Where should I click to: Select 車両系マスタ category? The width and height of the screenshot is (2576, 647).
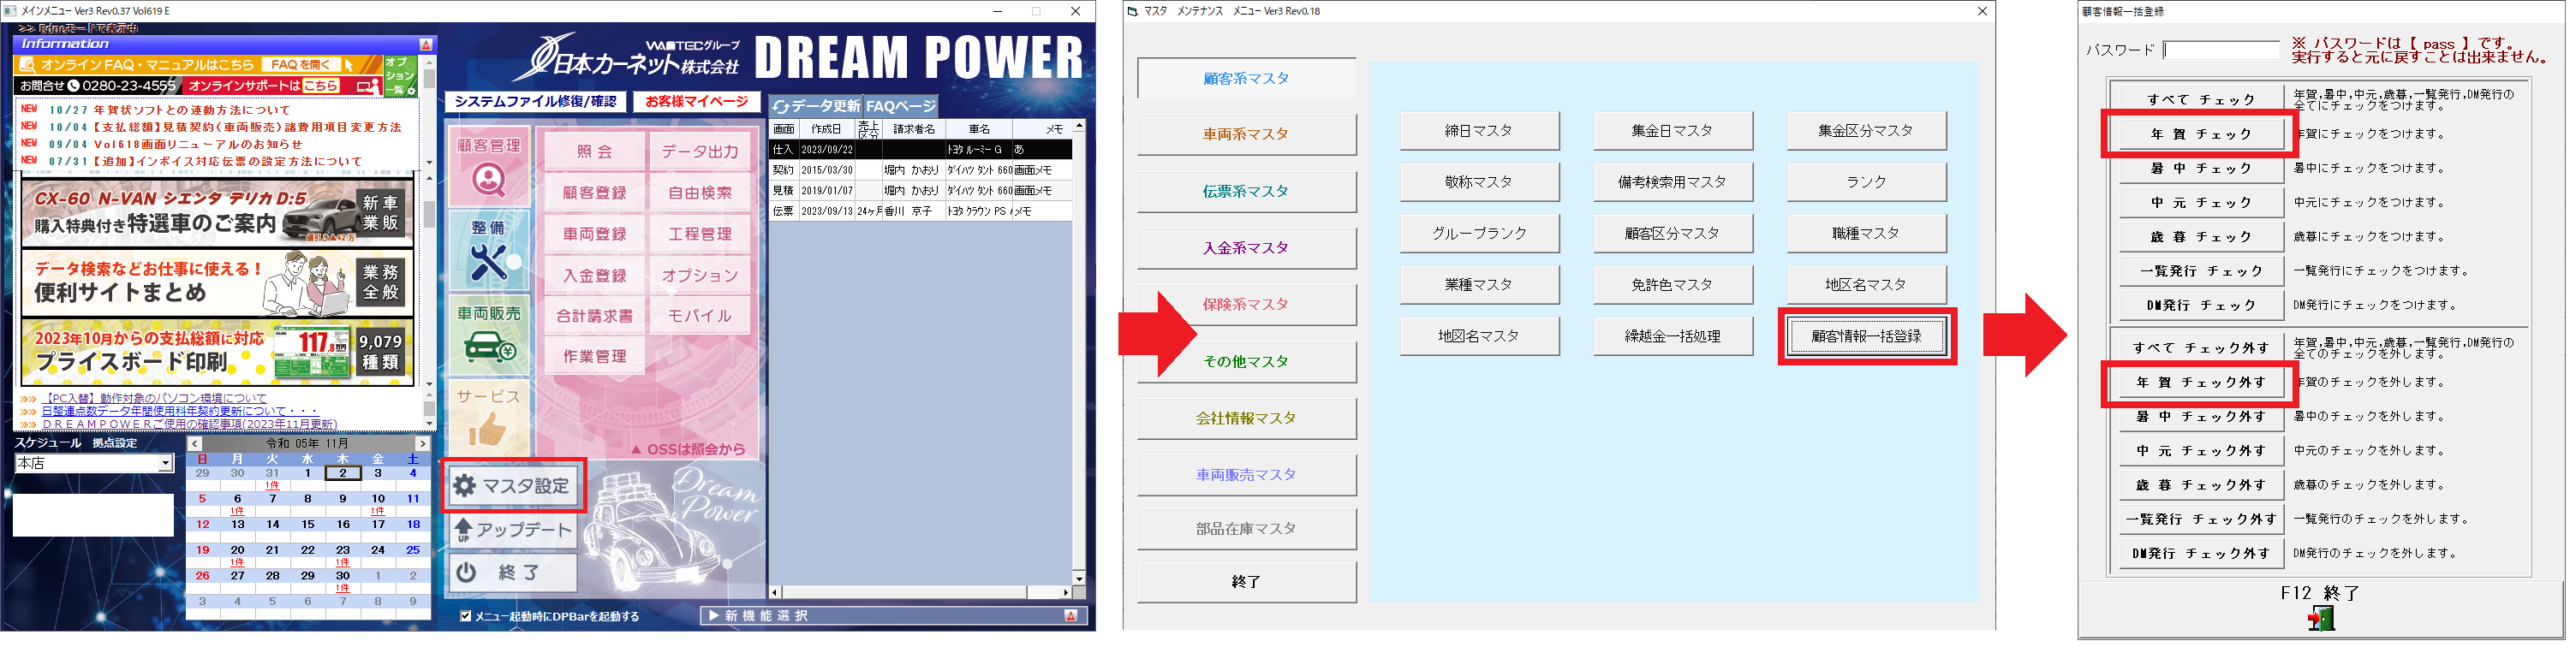[1246, 134]
